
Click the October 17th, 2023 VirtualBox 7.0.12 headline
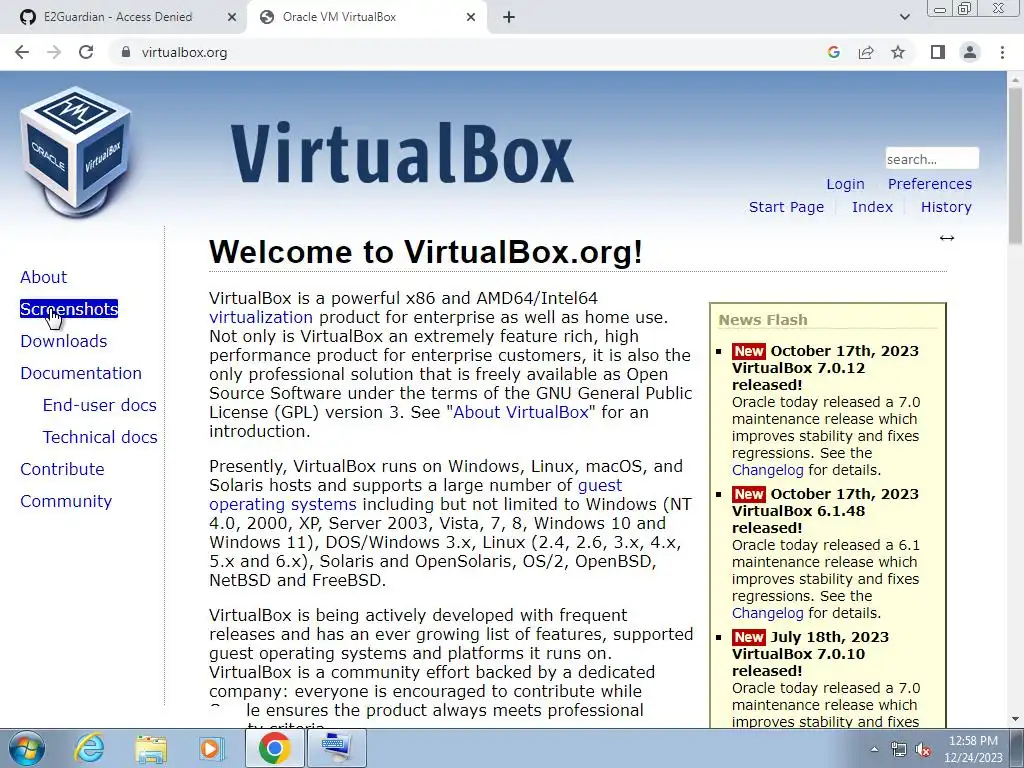pyautogui.click(x=825, y=368)
